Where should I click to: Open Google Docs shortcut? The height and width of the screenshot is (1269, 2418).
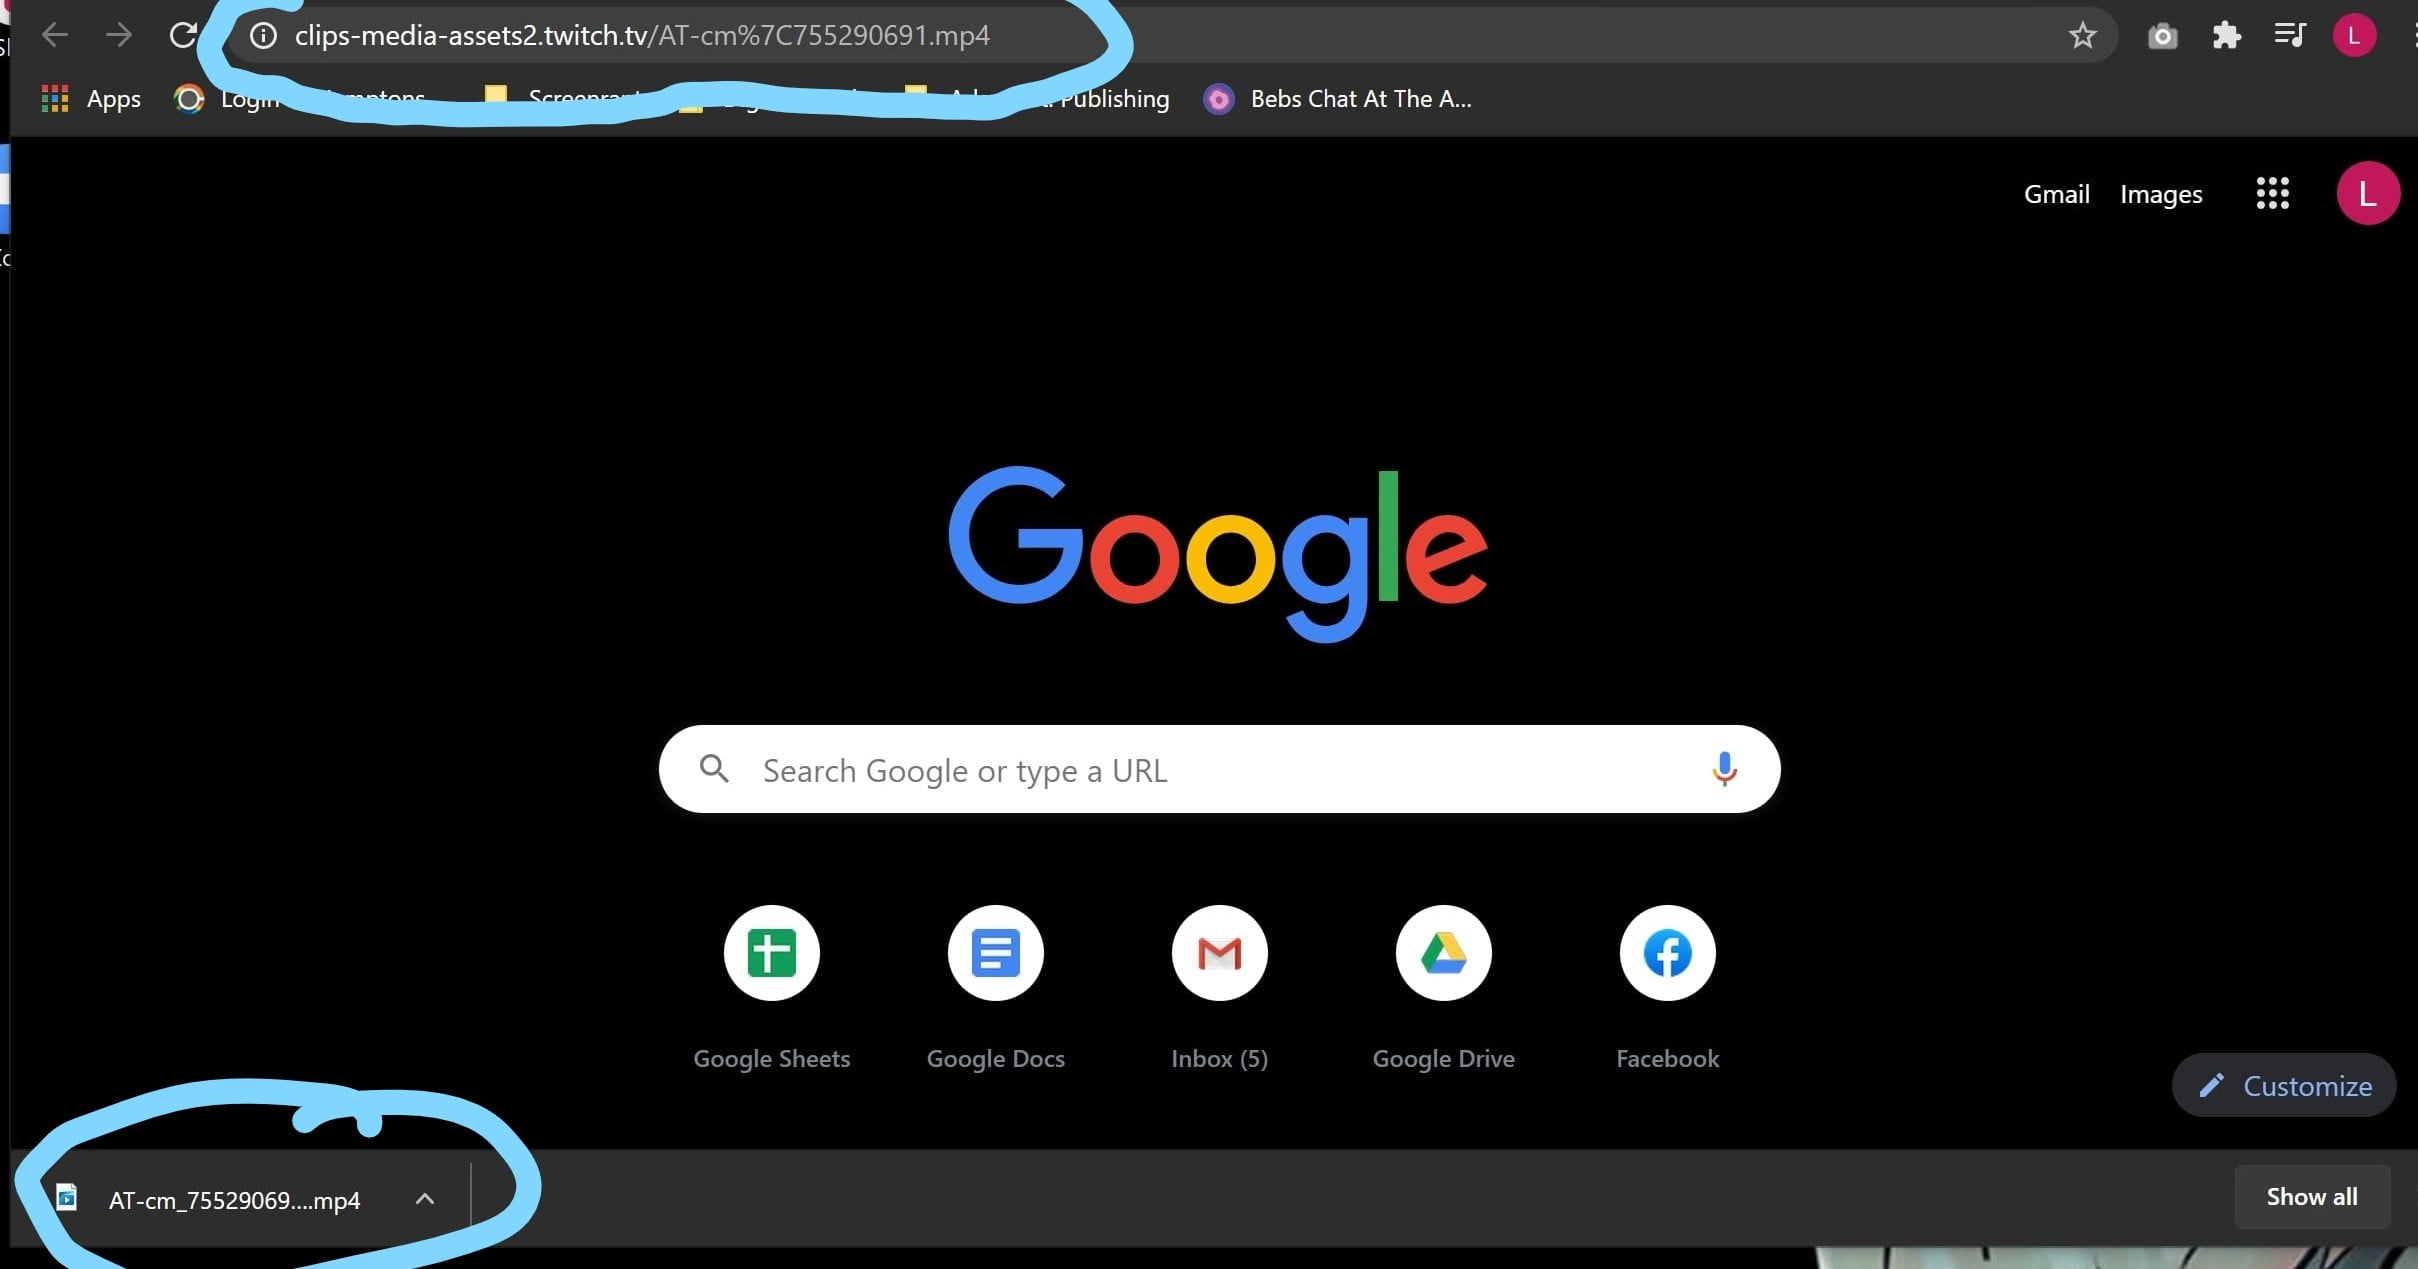tap(993, 954)
